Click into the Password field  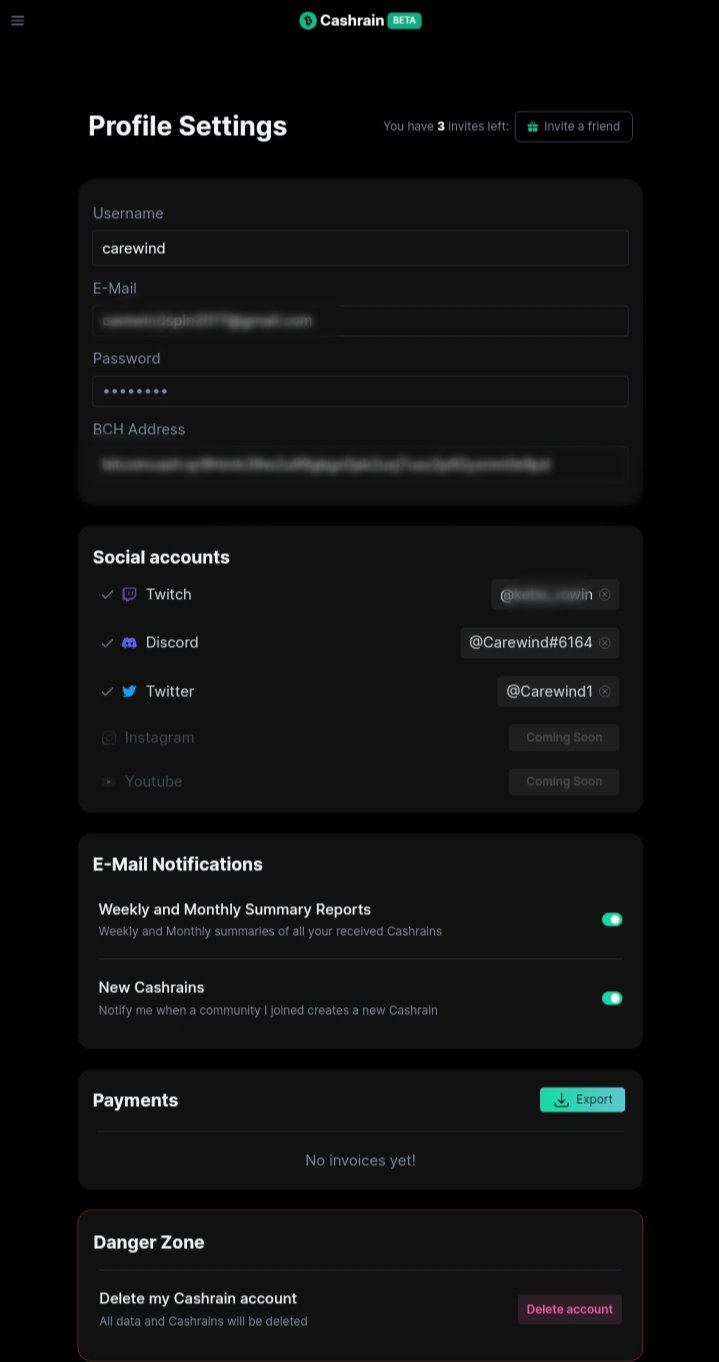click(360, 391)
